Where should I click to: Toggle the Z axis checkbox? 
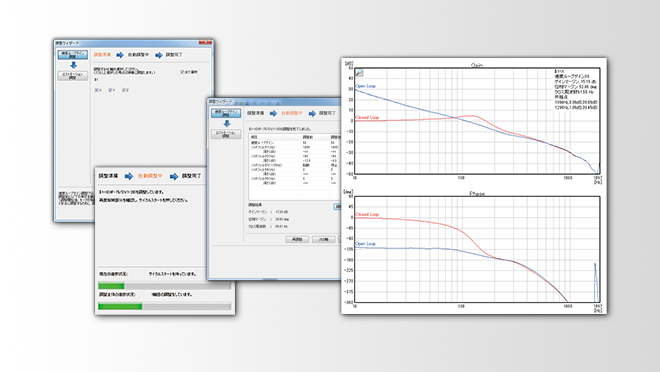point(125,90)
